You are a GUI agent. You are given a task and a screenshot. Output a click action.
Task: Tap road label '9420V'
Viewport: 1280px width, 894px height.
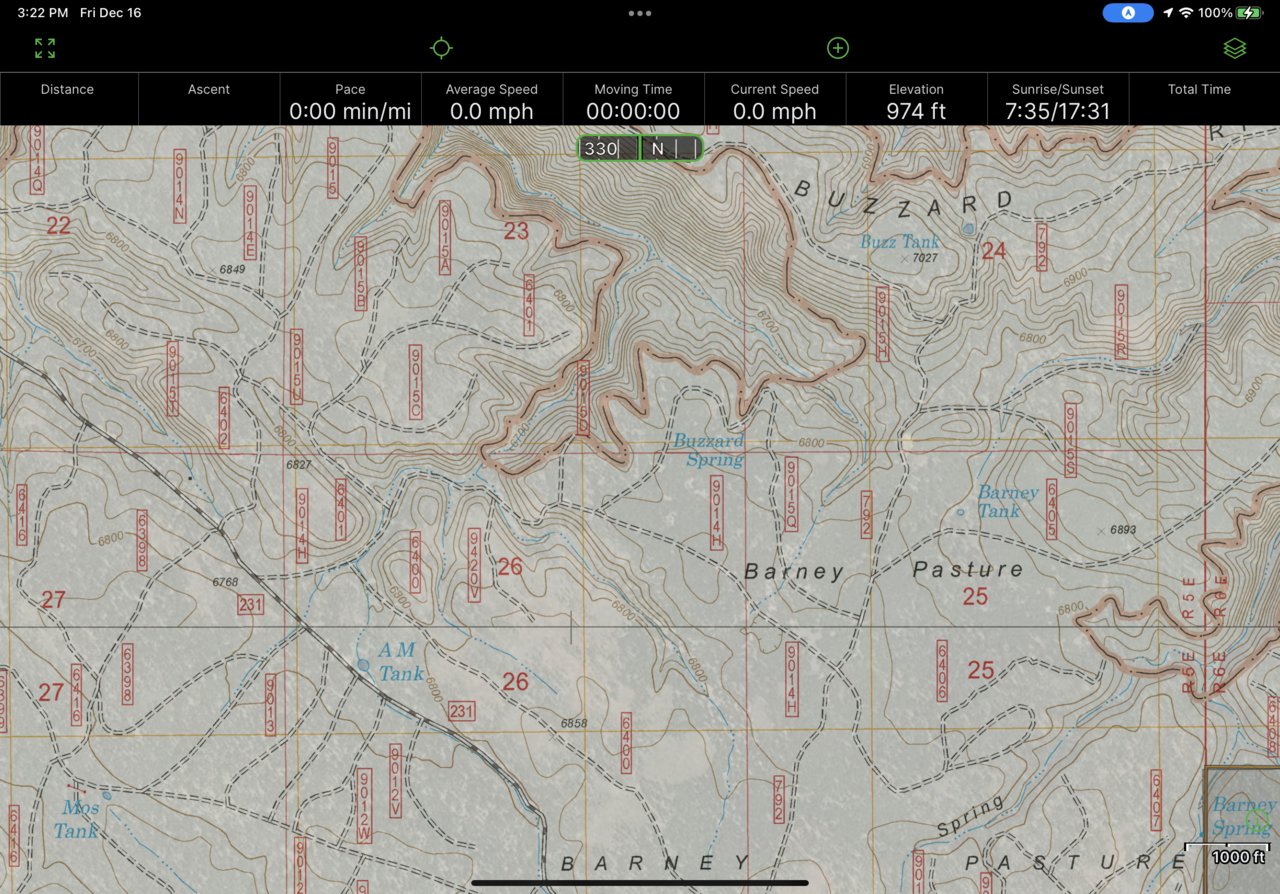click(474, 565)
